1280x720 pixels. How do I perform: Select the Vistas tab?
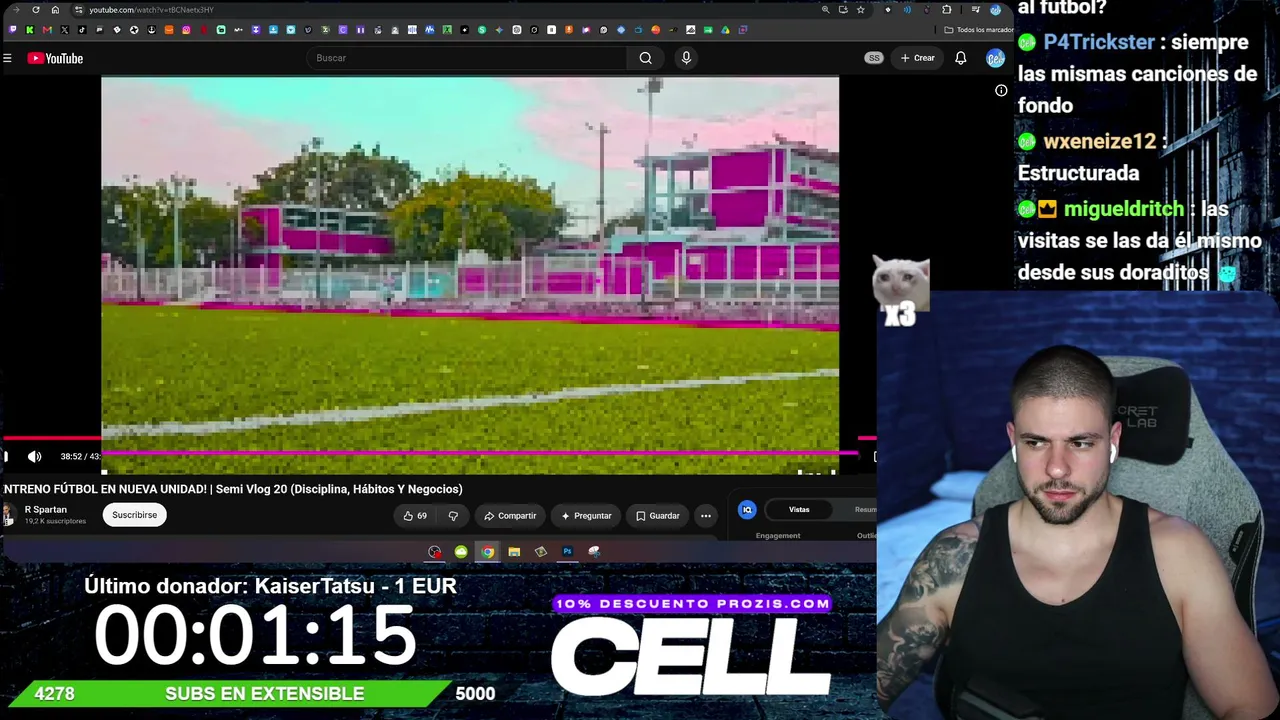point(799,510)
